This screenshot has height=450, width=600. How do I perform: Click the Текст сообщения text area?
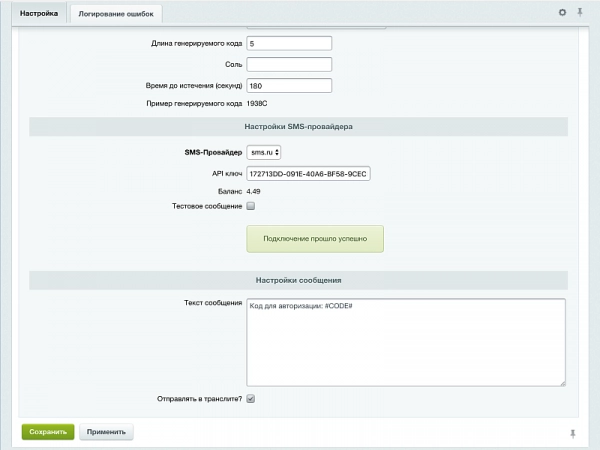406,342
